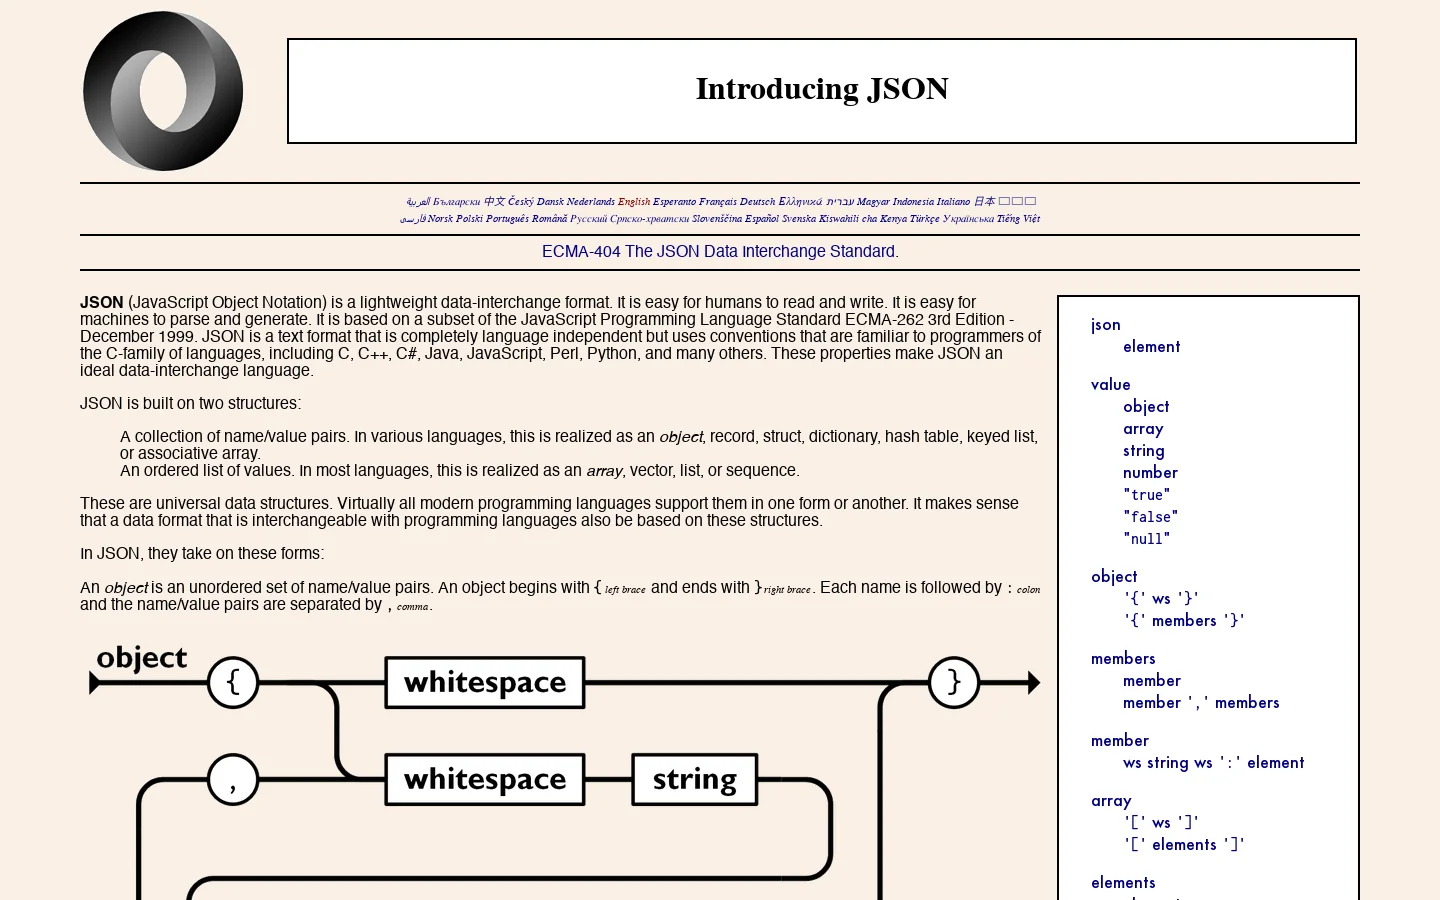Click the 'ws string ws : element' grammar rule

point(1213,763)
